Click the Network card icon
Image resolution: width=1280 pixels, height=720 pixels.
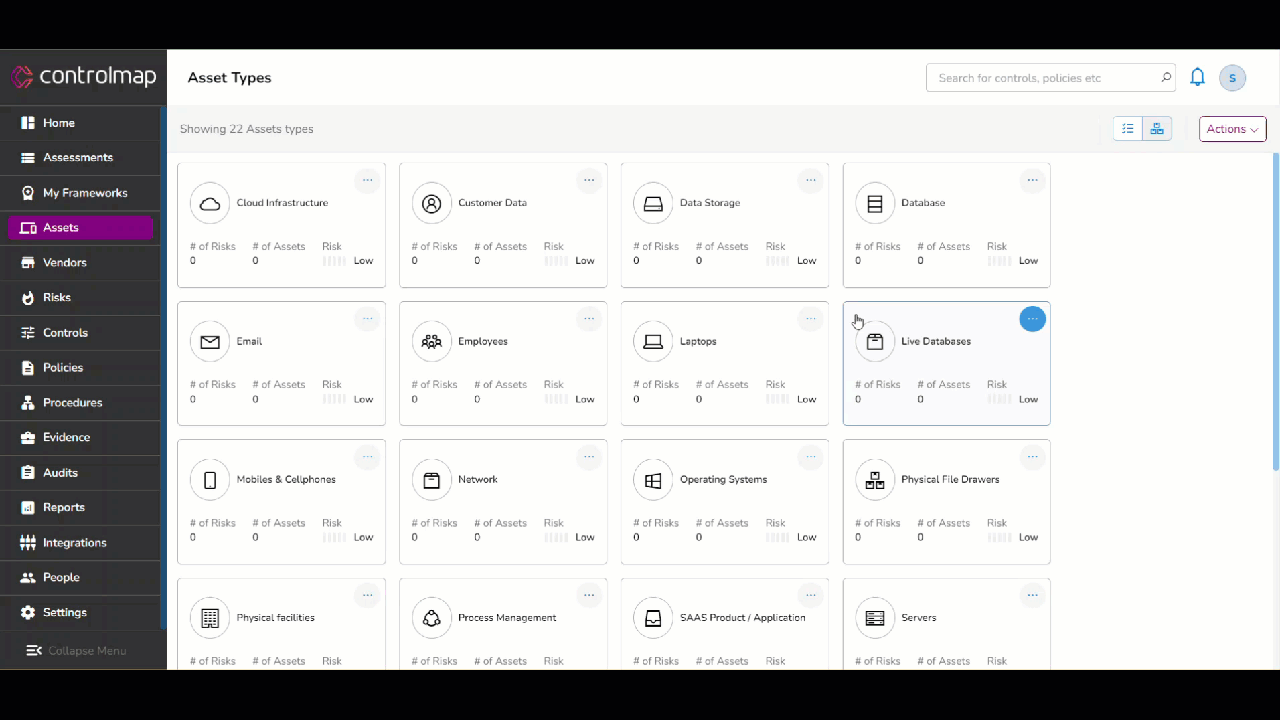(x=432, y=480)
